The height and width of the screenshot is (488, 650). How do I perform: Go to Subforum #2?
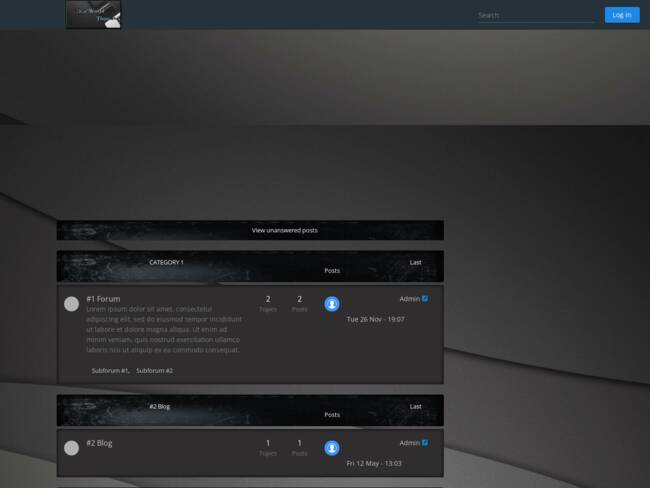click(155, 371)
